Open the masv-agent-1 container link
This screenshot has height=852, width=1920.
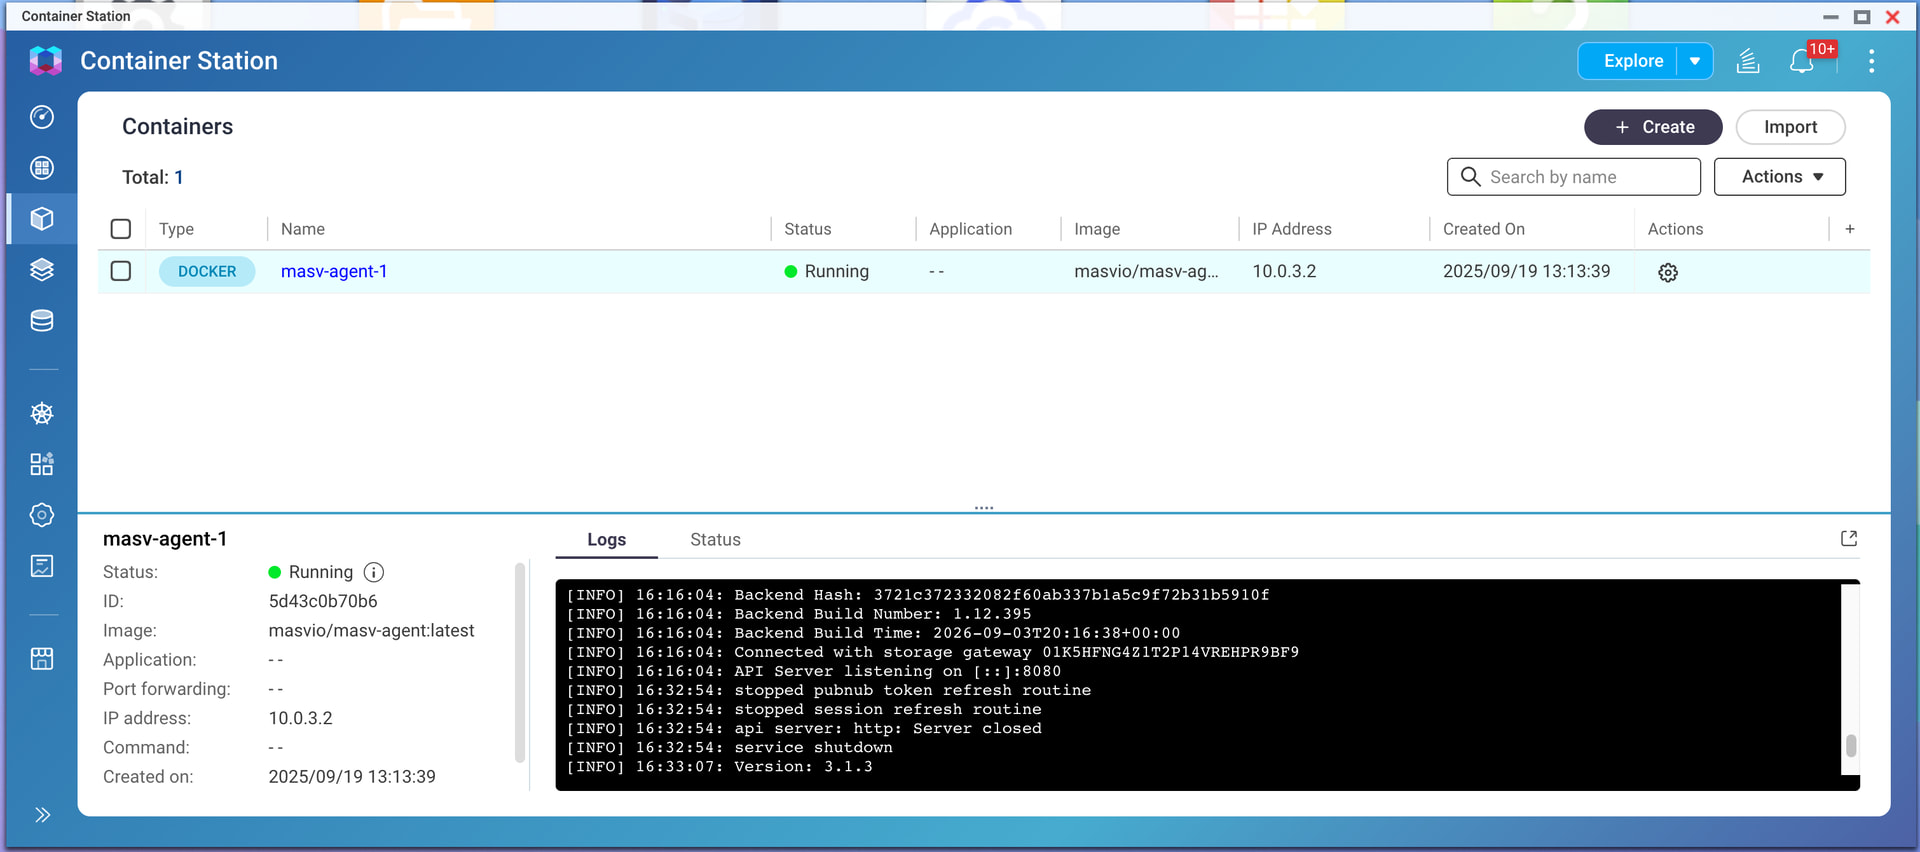[x=334, y=271]
